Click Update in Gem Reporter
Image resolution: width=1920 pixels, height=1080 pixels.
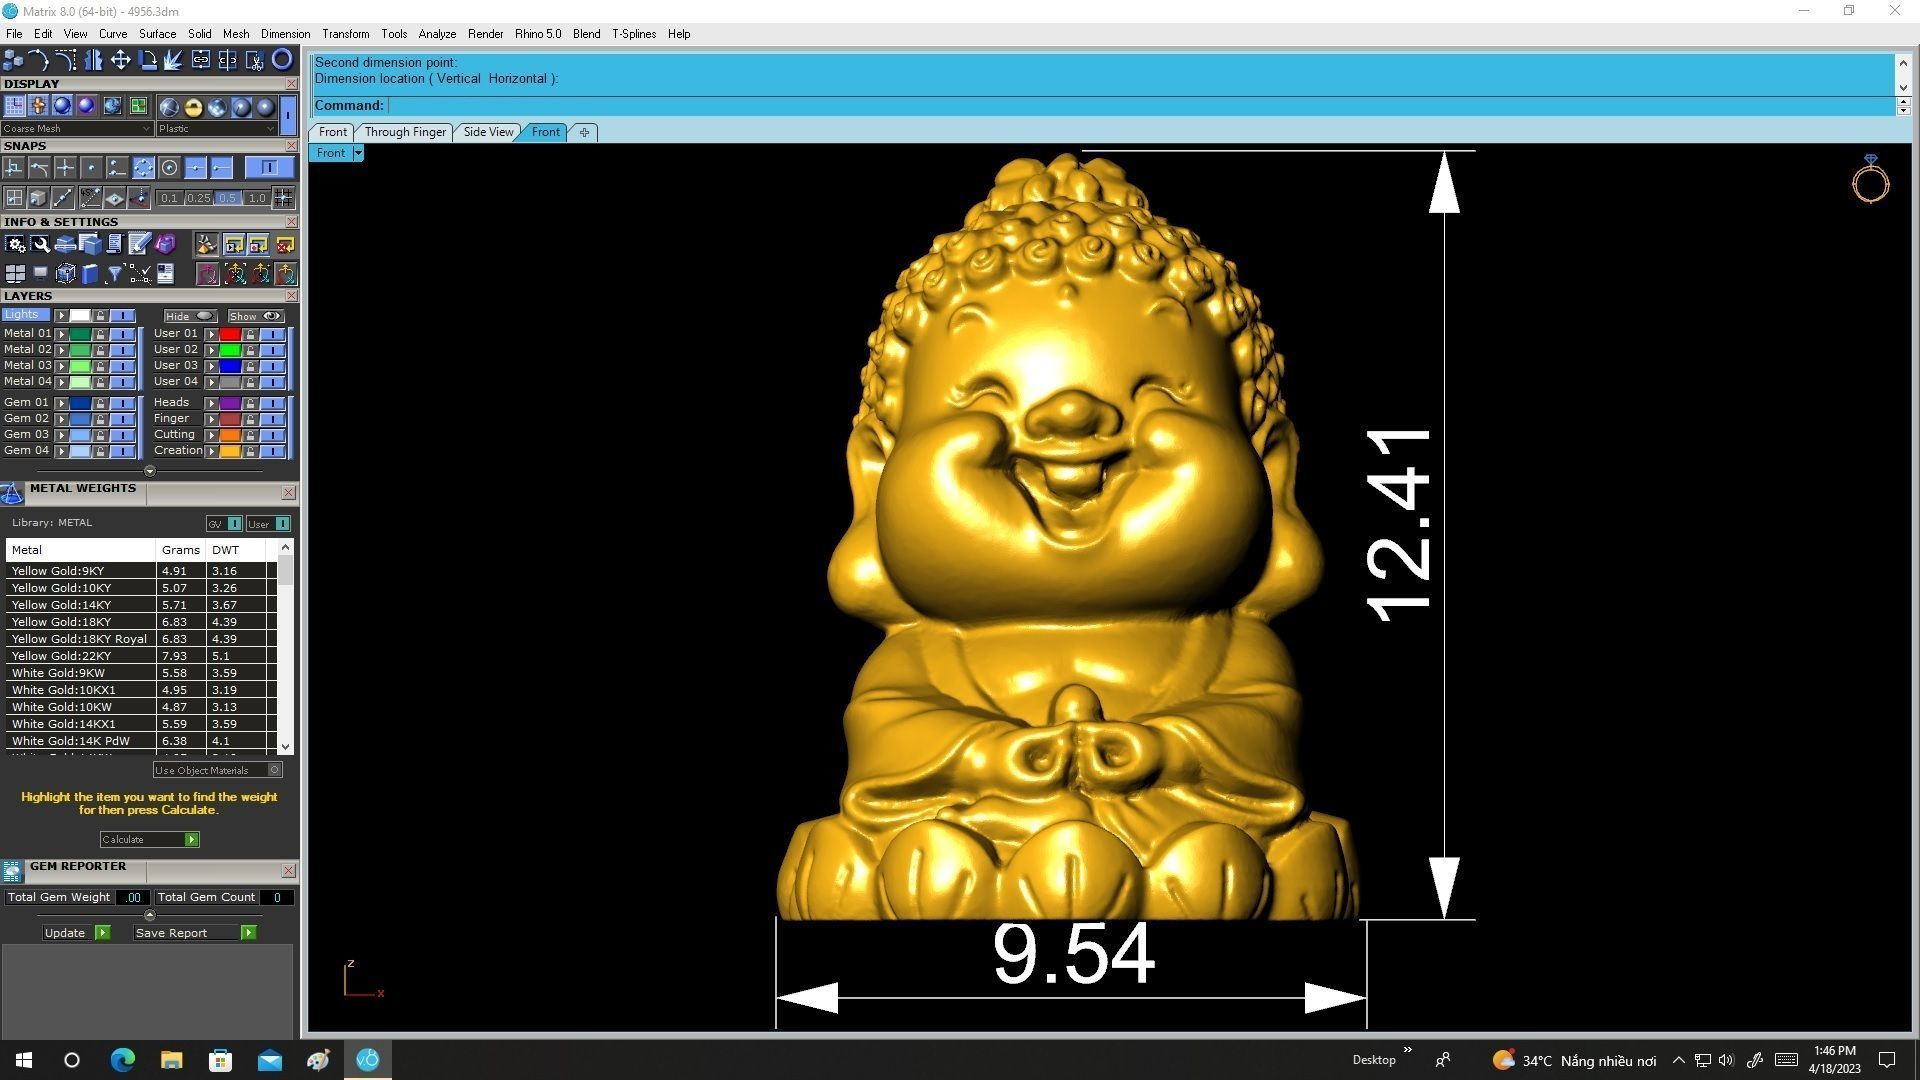[76, 933]
